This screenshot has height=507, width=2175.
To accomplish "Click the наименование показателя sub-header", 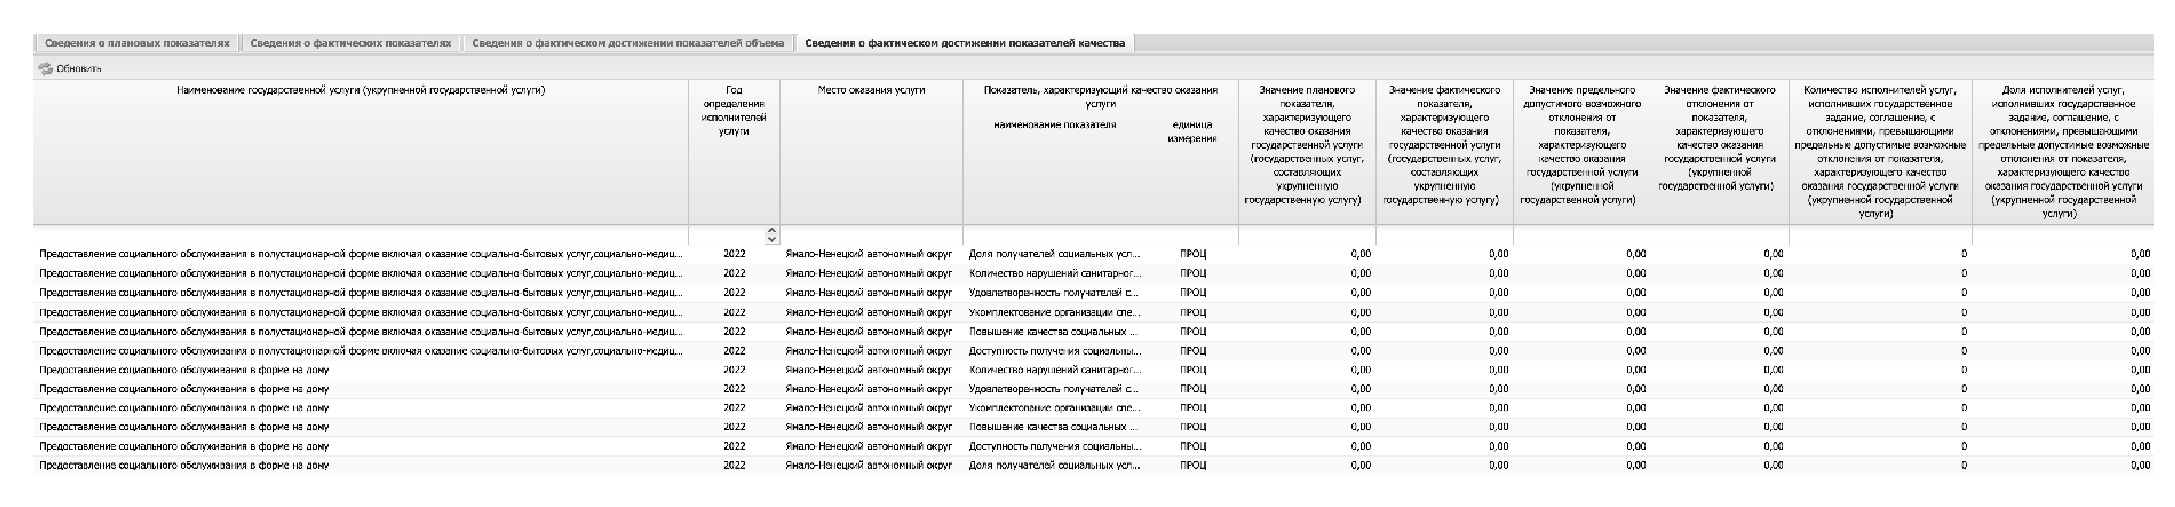I will 1054,125.
